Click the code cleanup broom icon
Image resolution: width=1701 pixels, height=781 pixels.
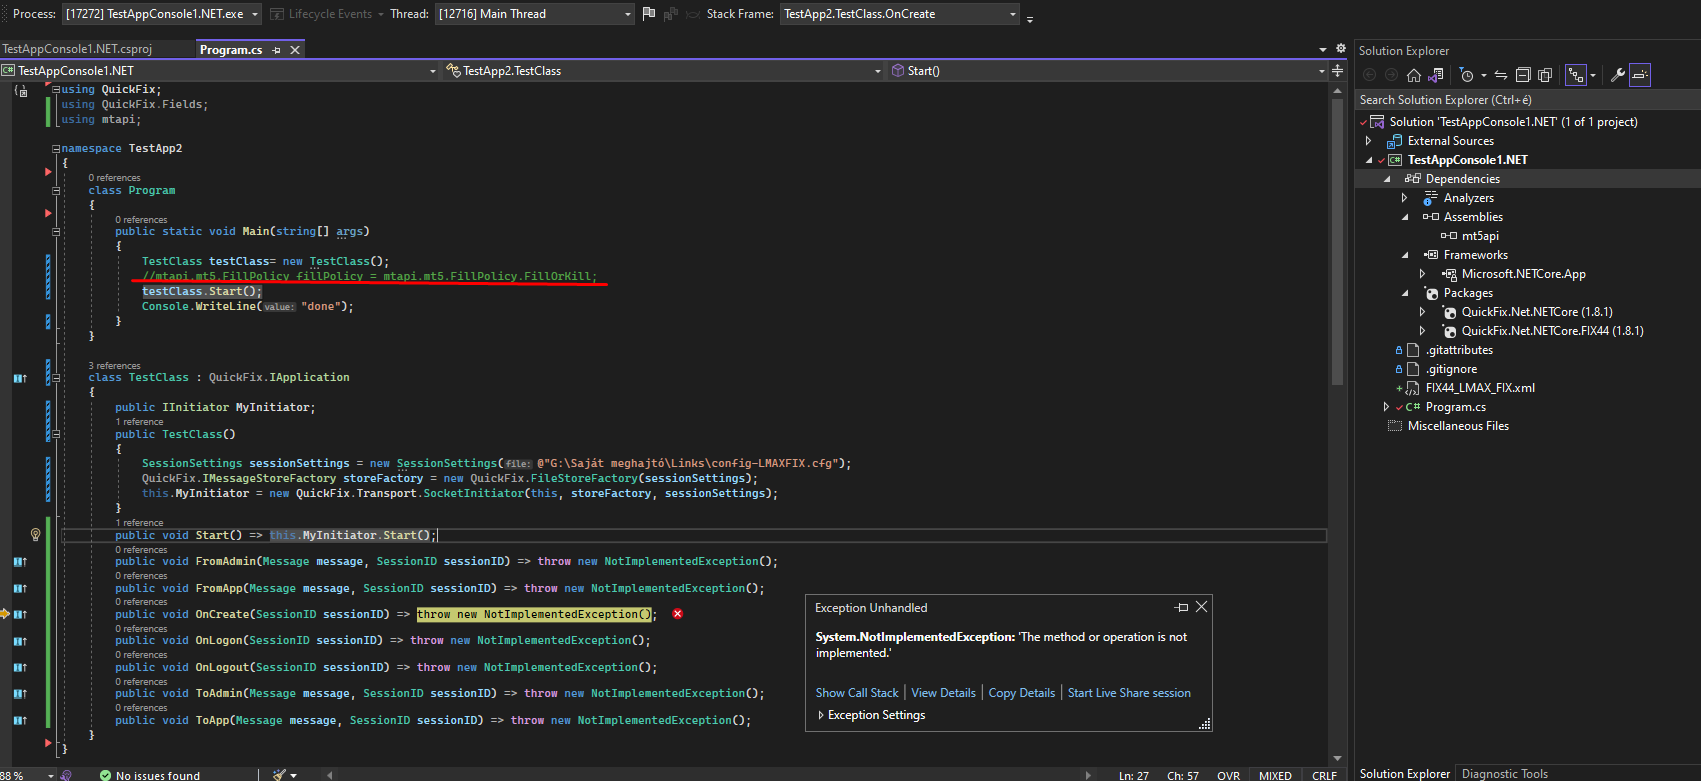click(x=280, y=774)
